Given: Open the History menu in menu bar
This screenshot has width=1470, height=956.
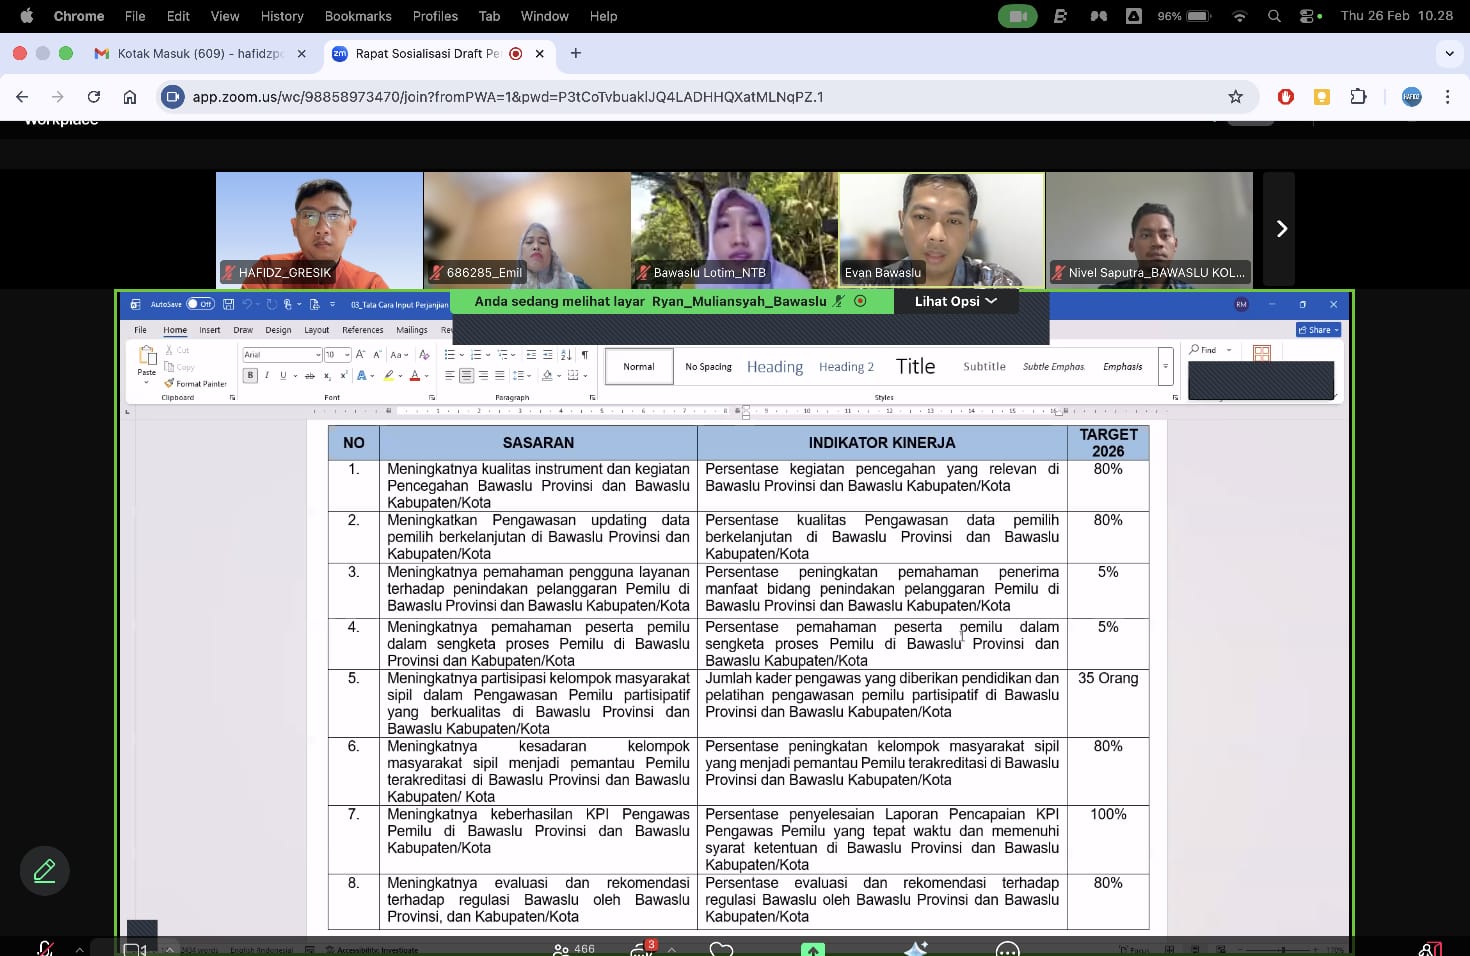Looking at the screenshot, I should (282, 16).
